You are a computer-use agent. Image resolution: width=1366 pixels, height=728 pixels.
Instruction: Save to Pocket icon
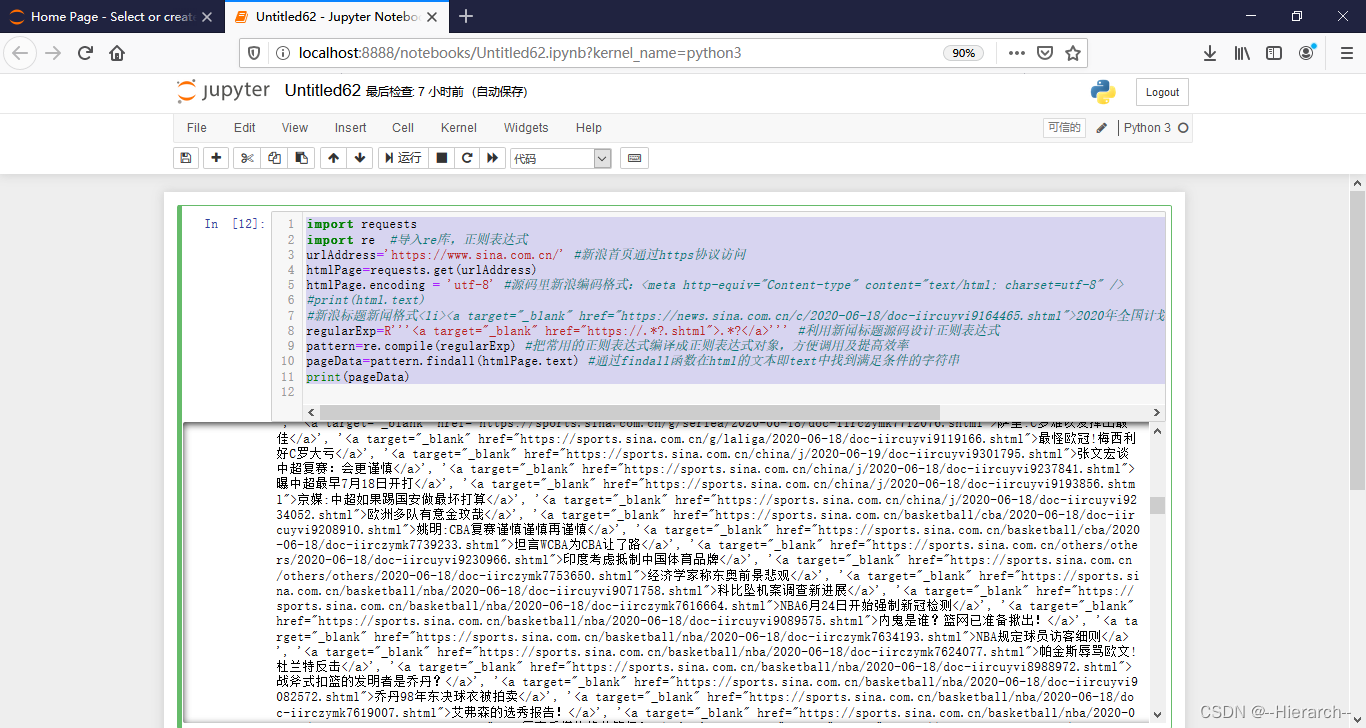(x=1044, y=53)
